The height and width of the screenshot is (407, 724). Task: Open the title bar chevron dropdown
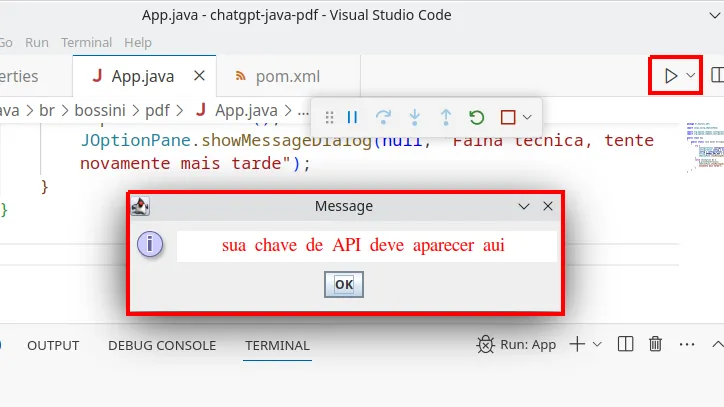714,15
